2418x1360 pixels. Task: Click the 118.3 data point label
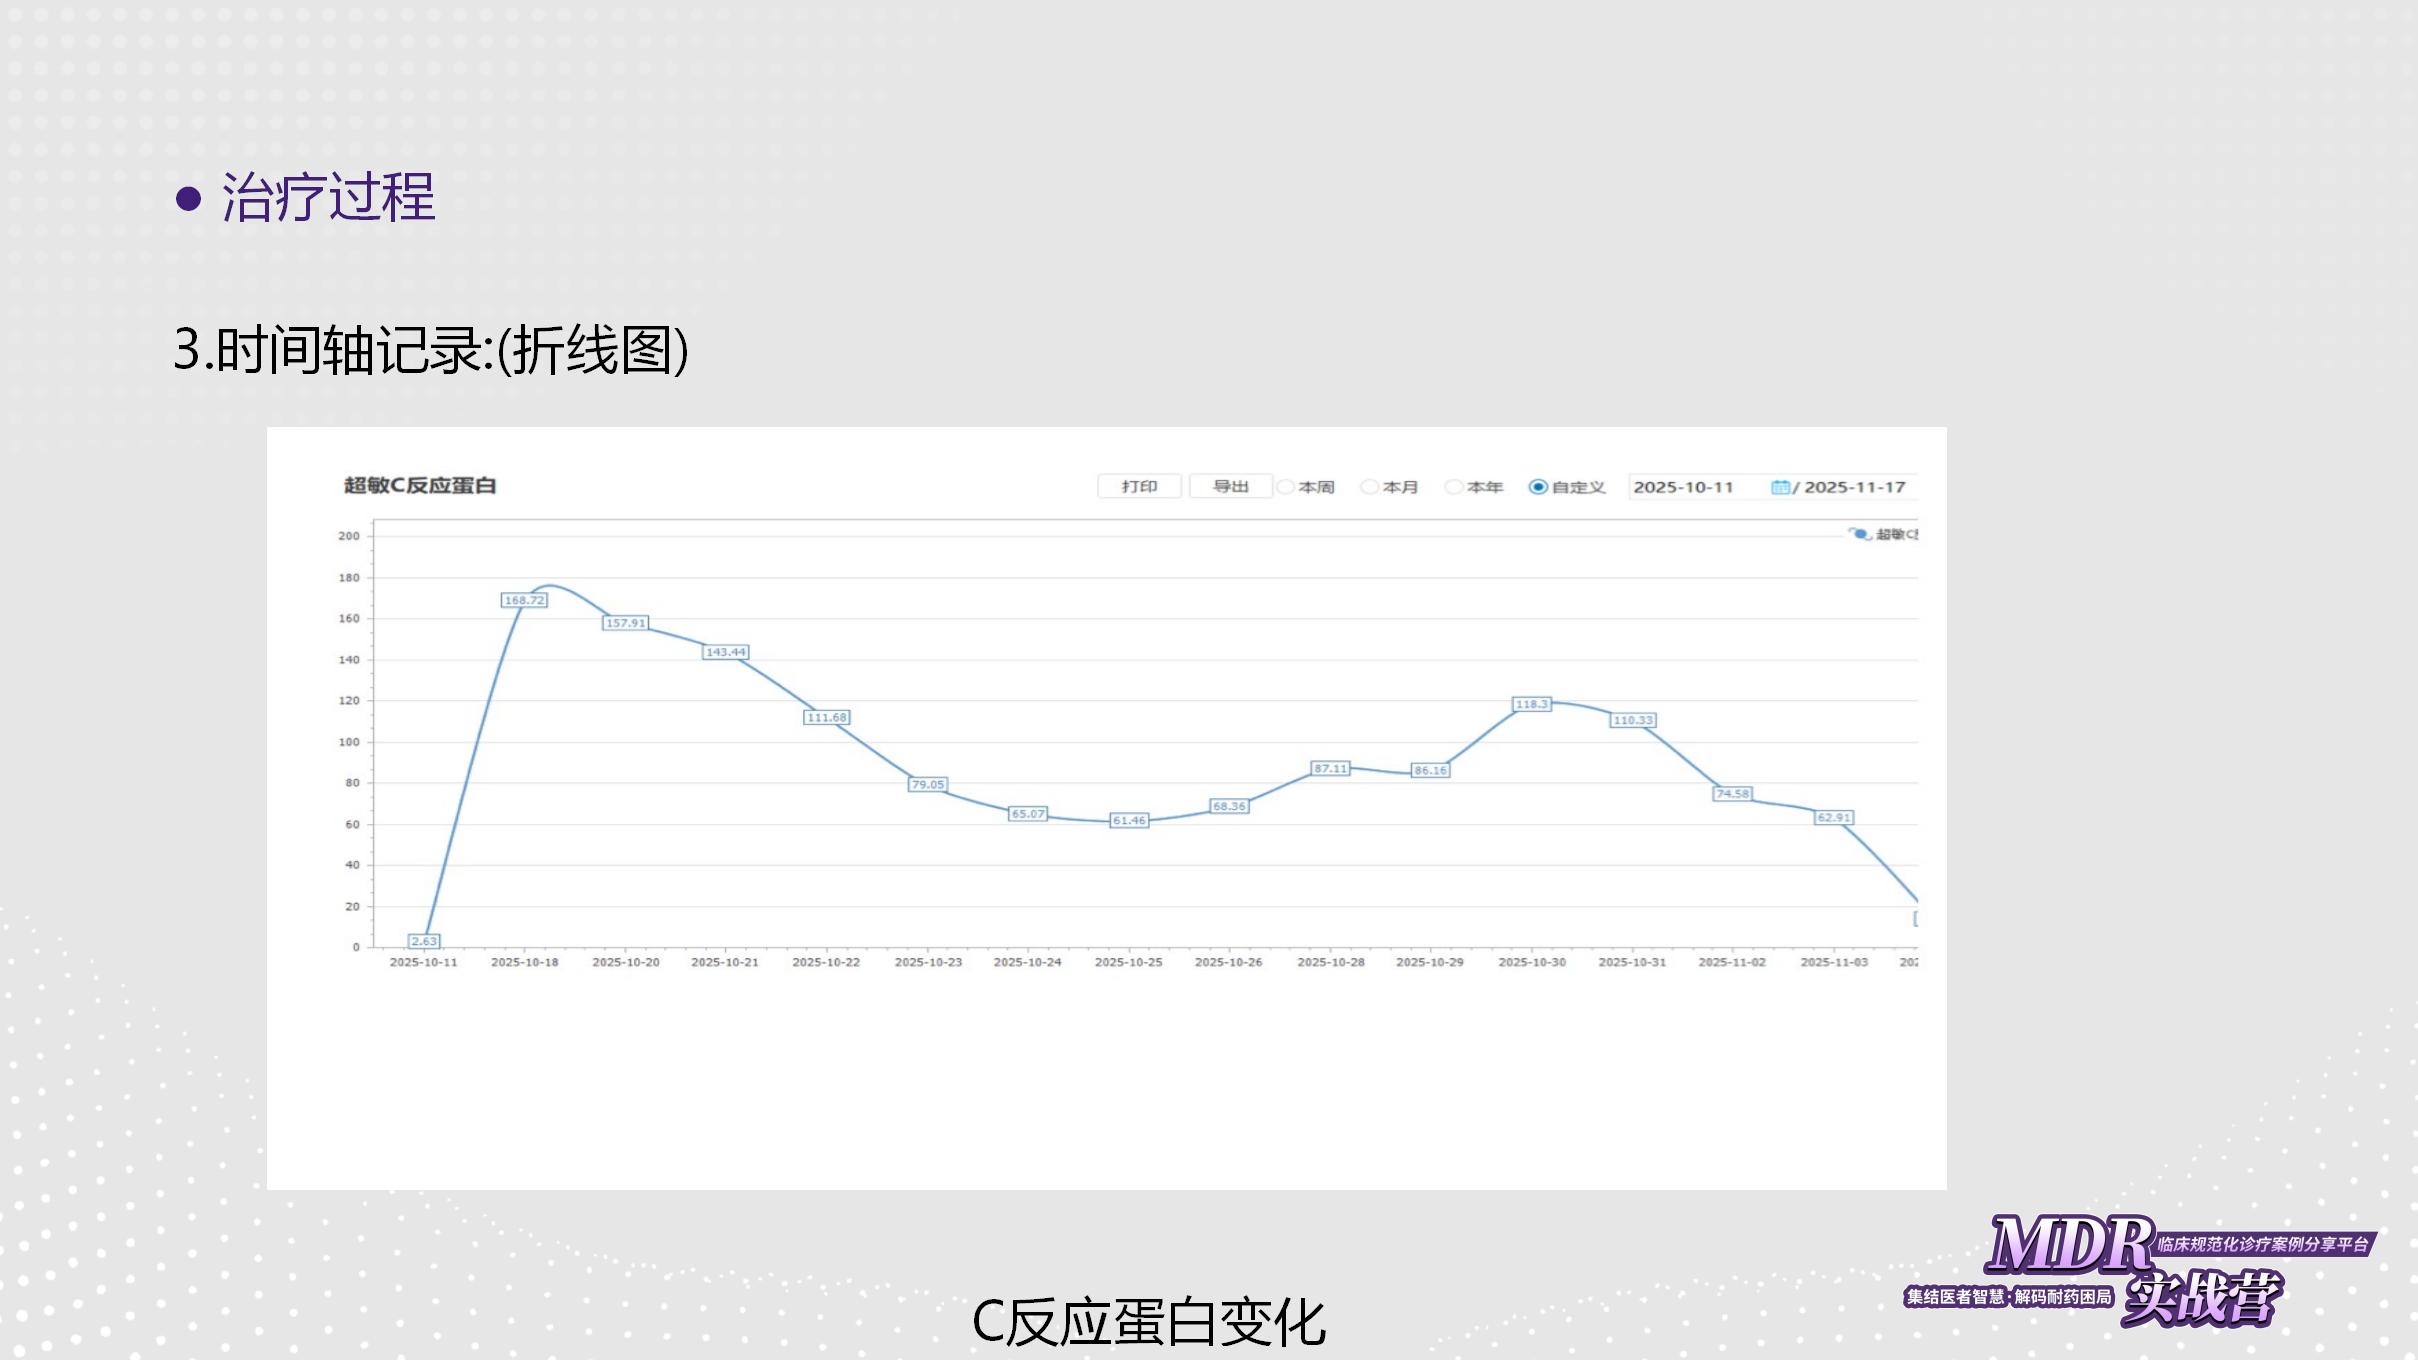(1531, 704)
